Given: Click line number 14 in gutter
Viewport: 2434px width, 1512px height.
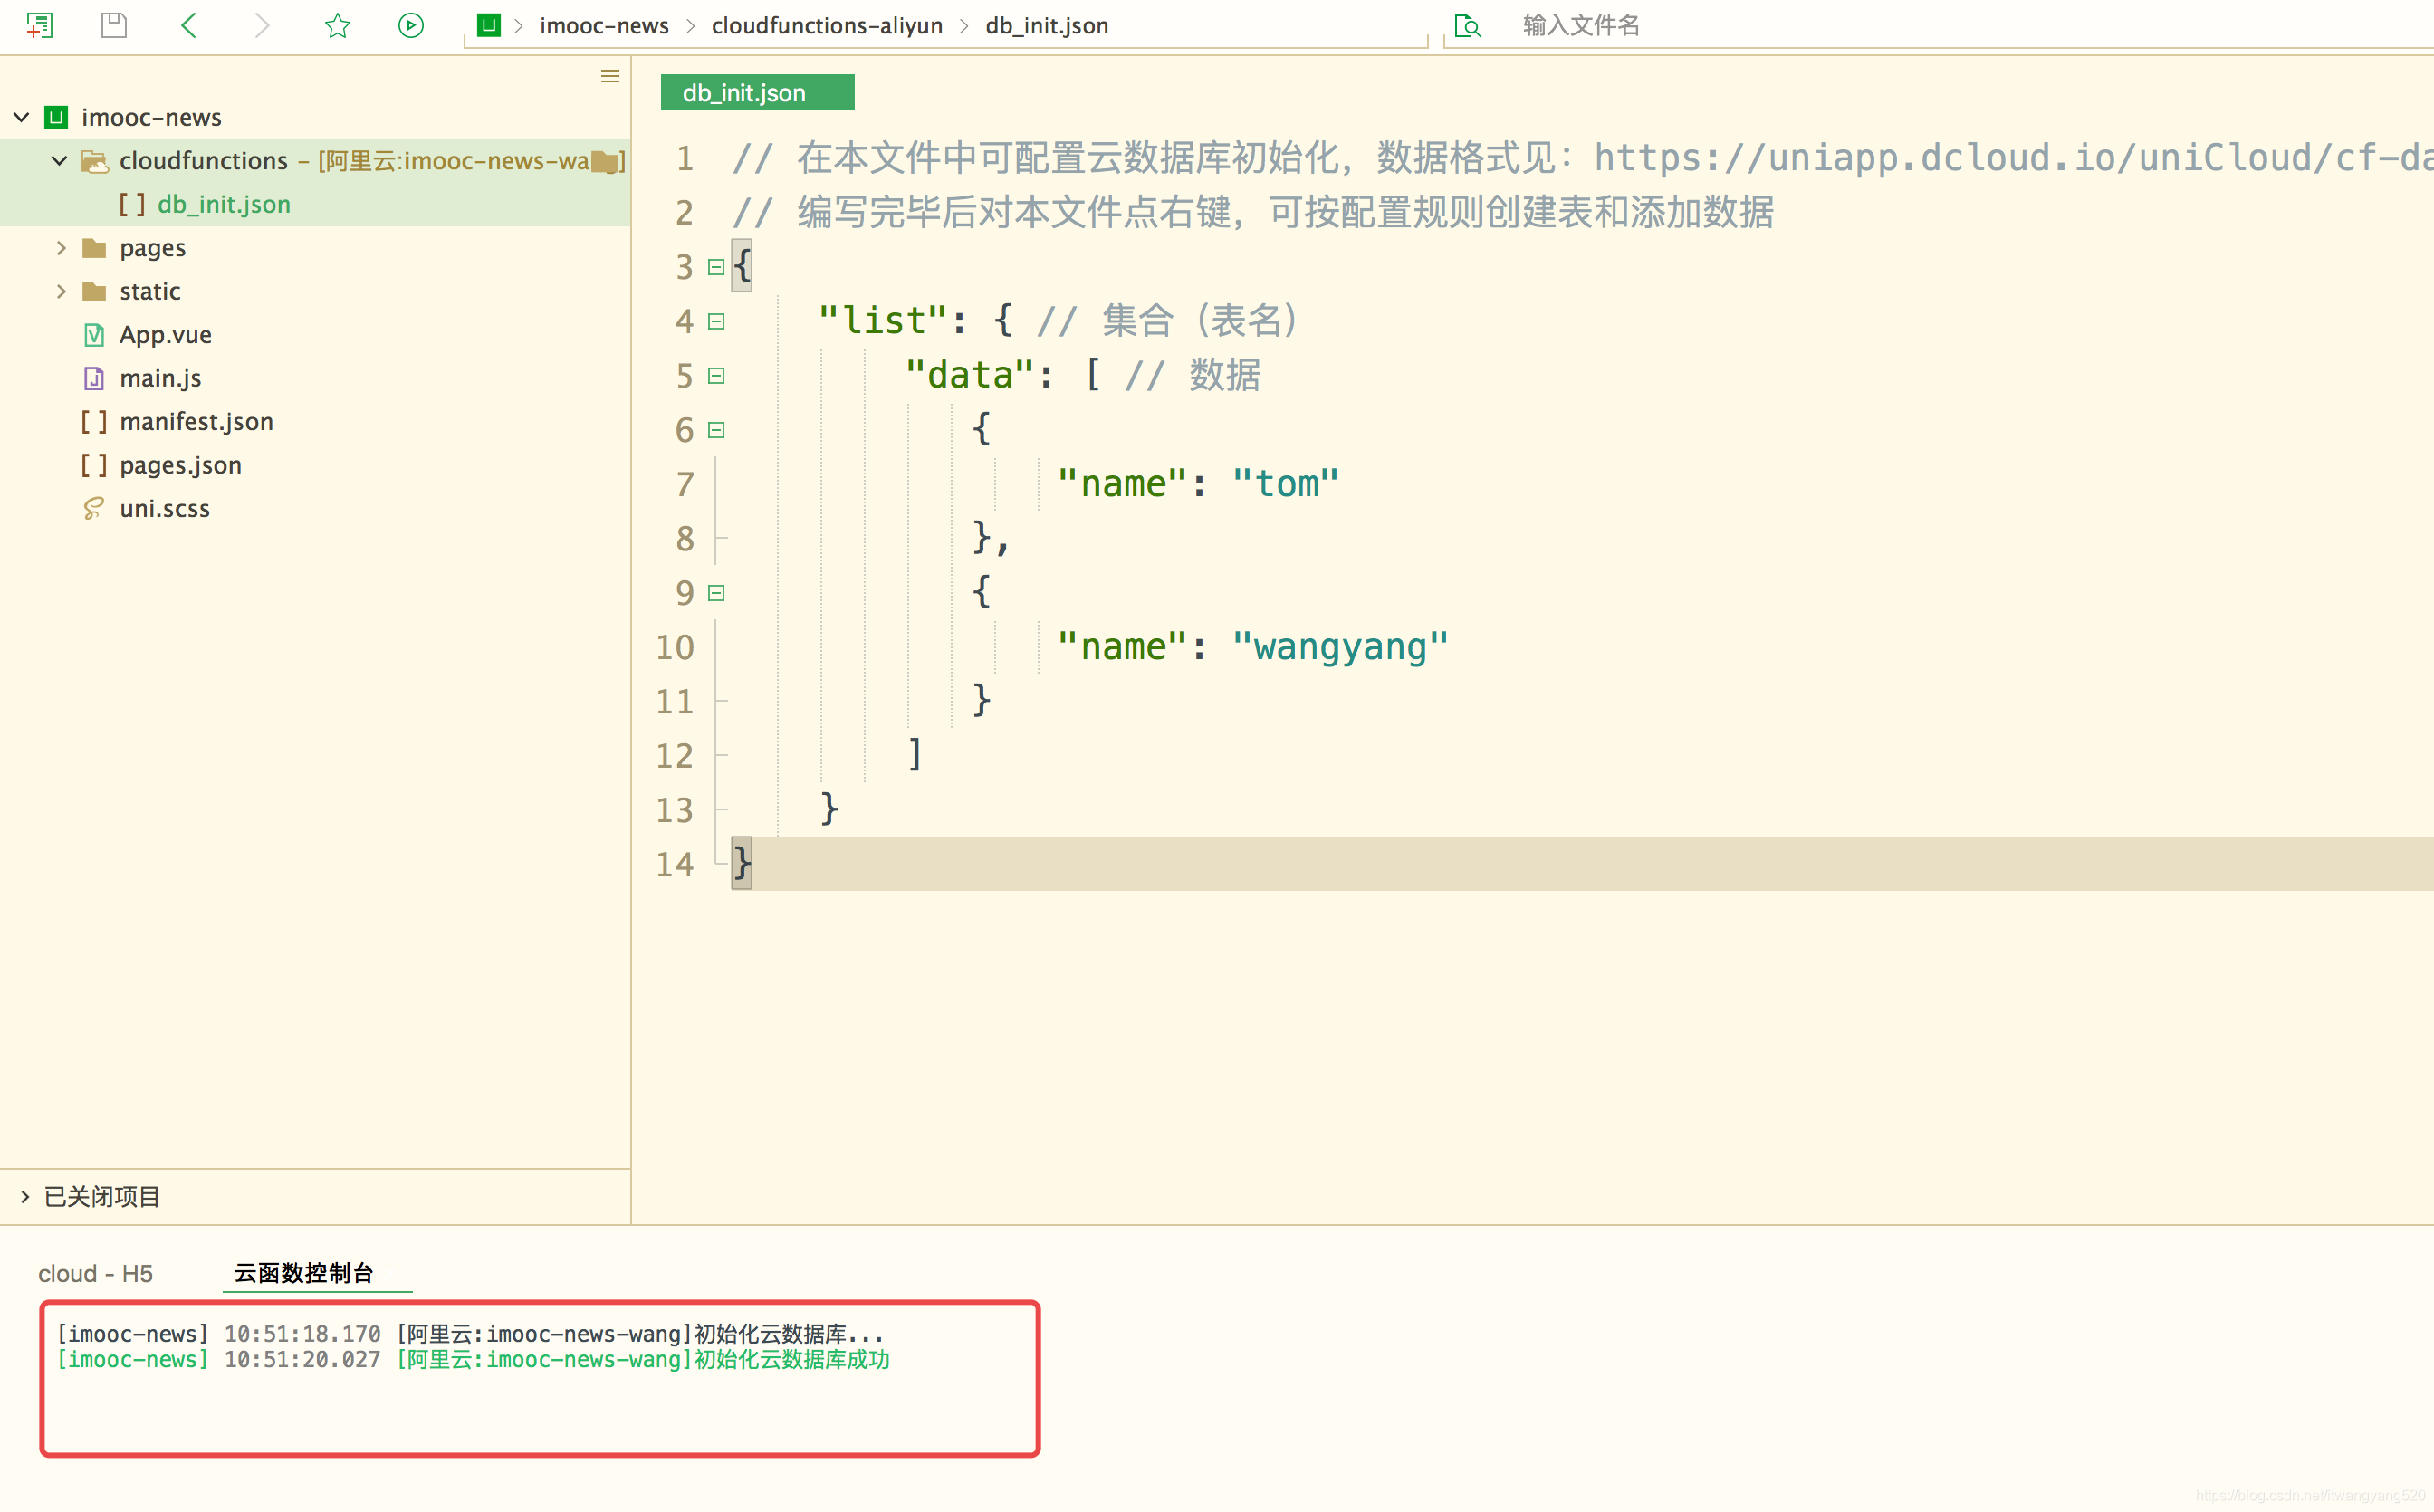Looking at the screenshot, I should [674, 864].
